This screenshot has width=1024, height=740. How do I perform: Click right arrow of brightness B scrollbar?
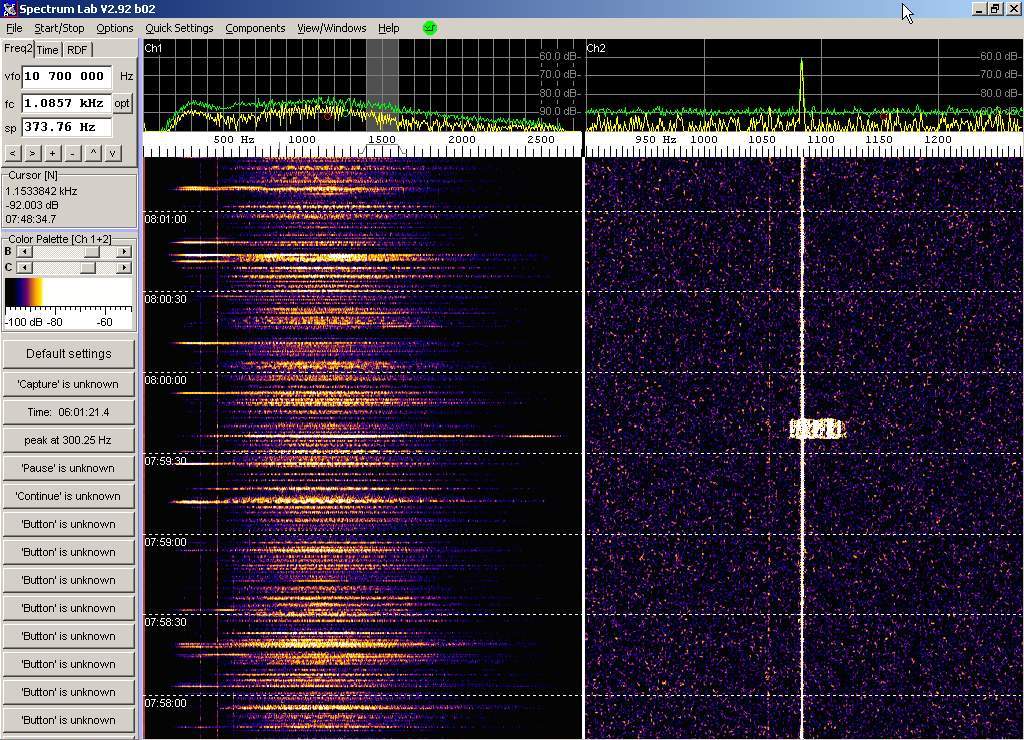coord(124,252)
